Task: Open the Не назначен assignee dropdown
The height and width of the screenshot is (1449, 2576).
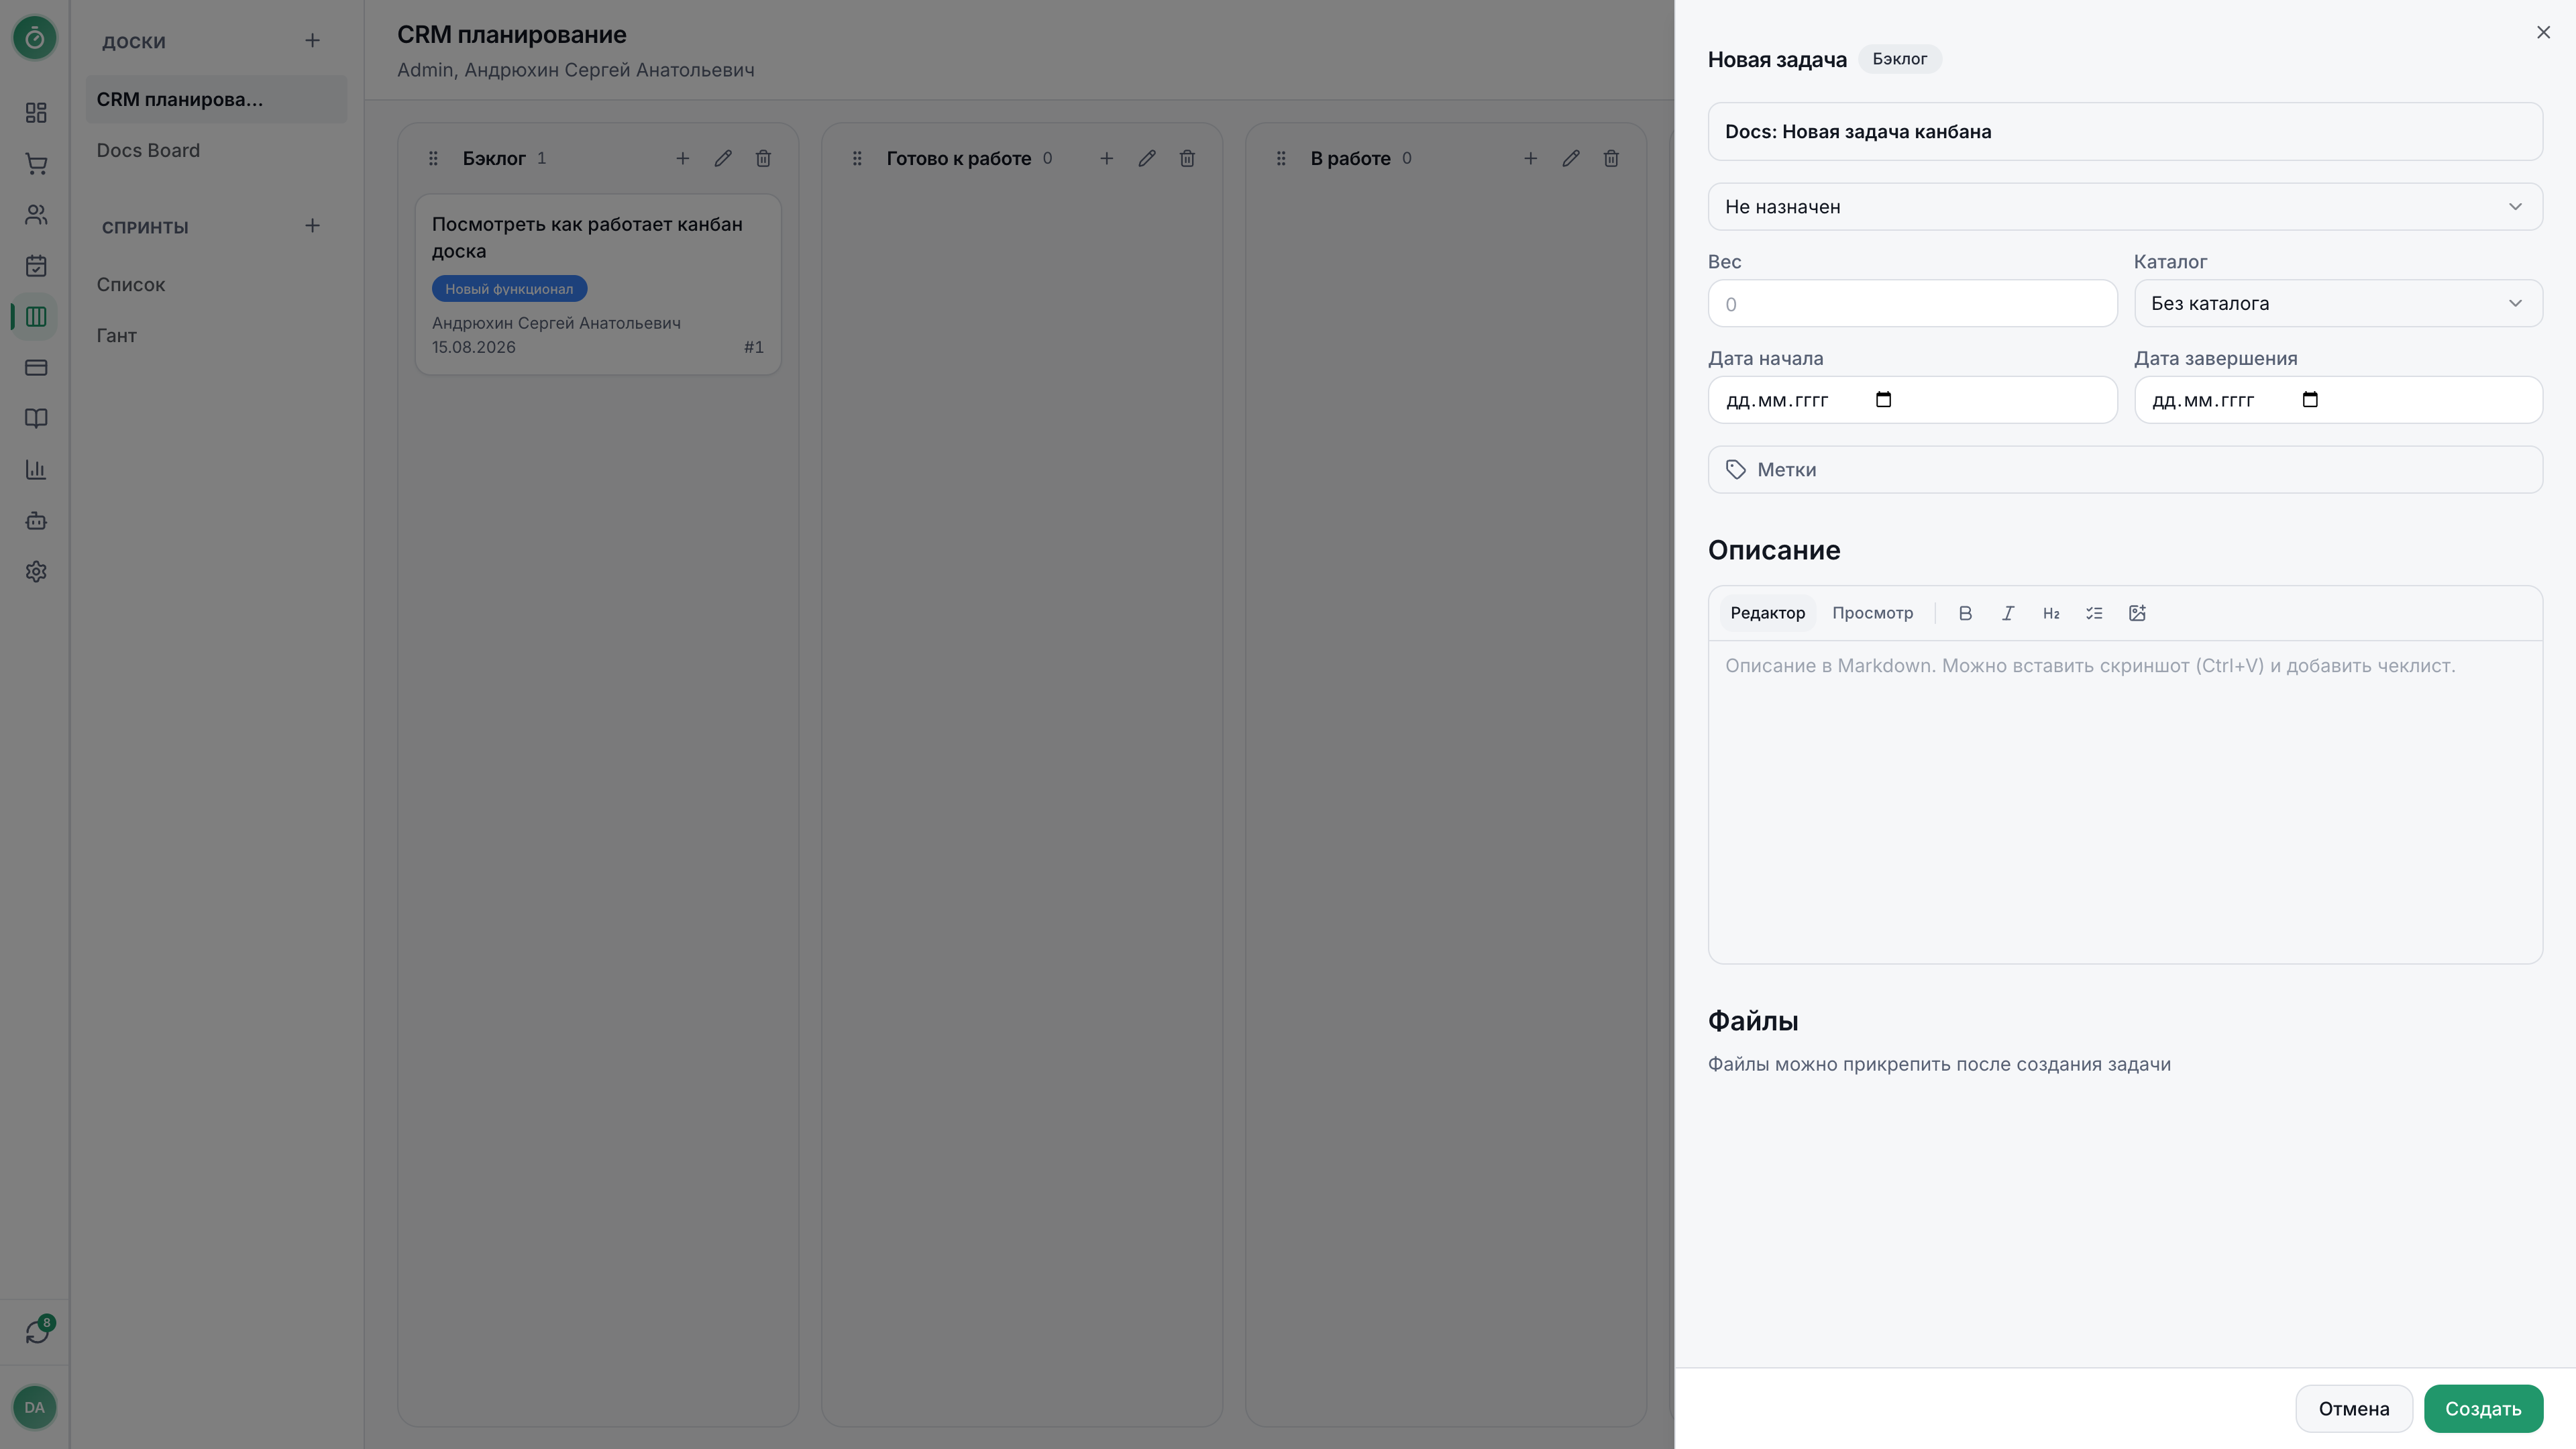Action: [x=2125, y=207]
